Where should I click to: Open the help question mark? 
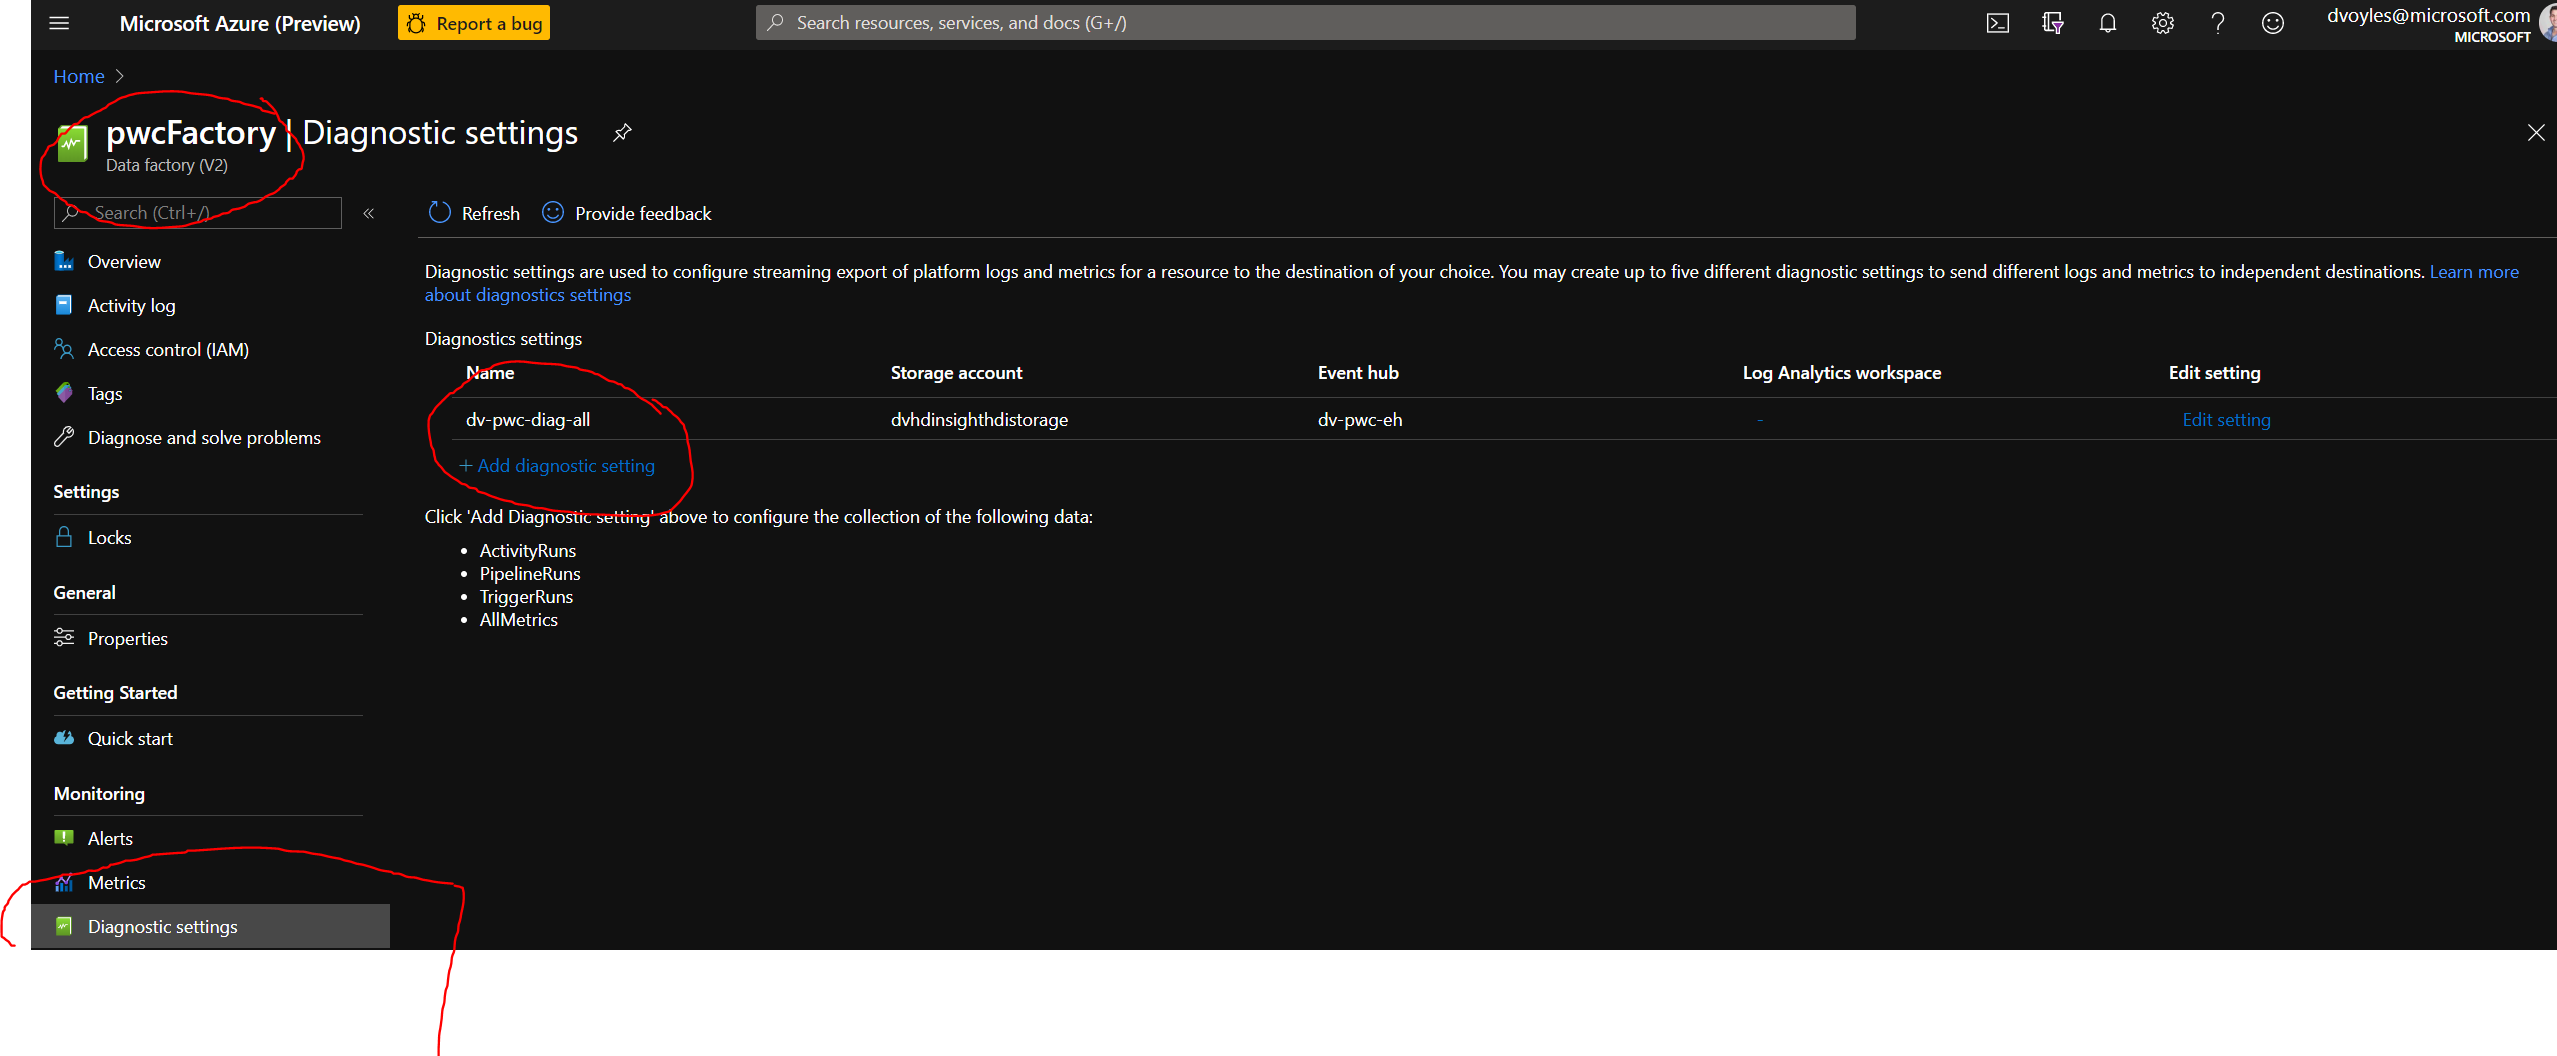pos(2217,23)
